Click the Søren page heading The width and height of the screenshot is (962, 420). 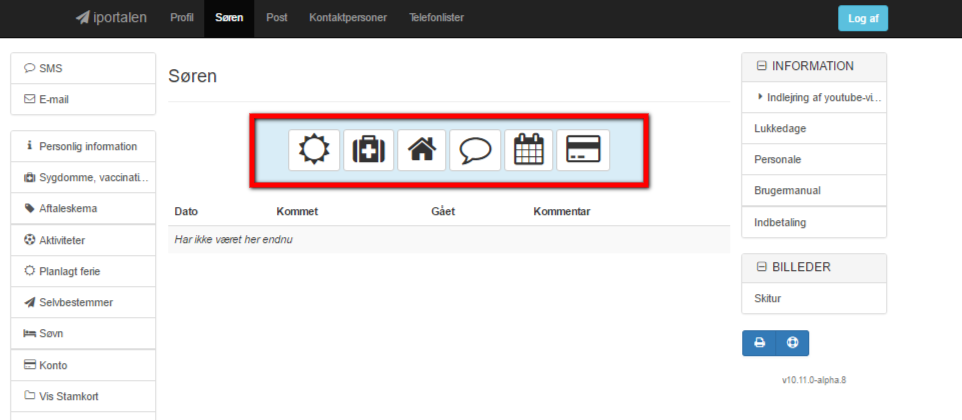[192, 77]
